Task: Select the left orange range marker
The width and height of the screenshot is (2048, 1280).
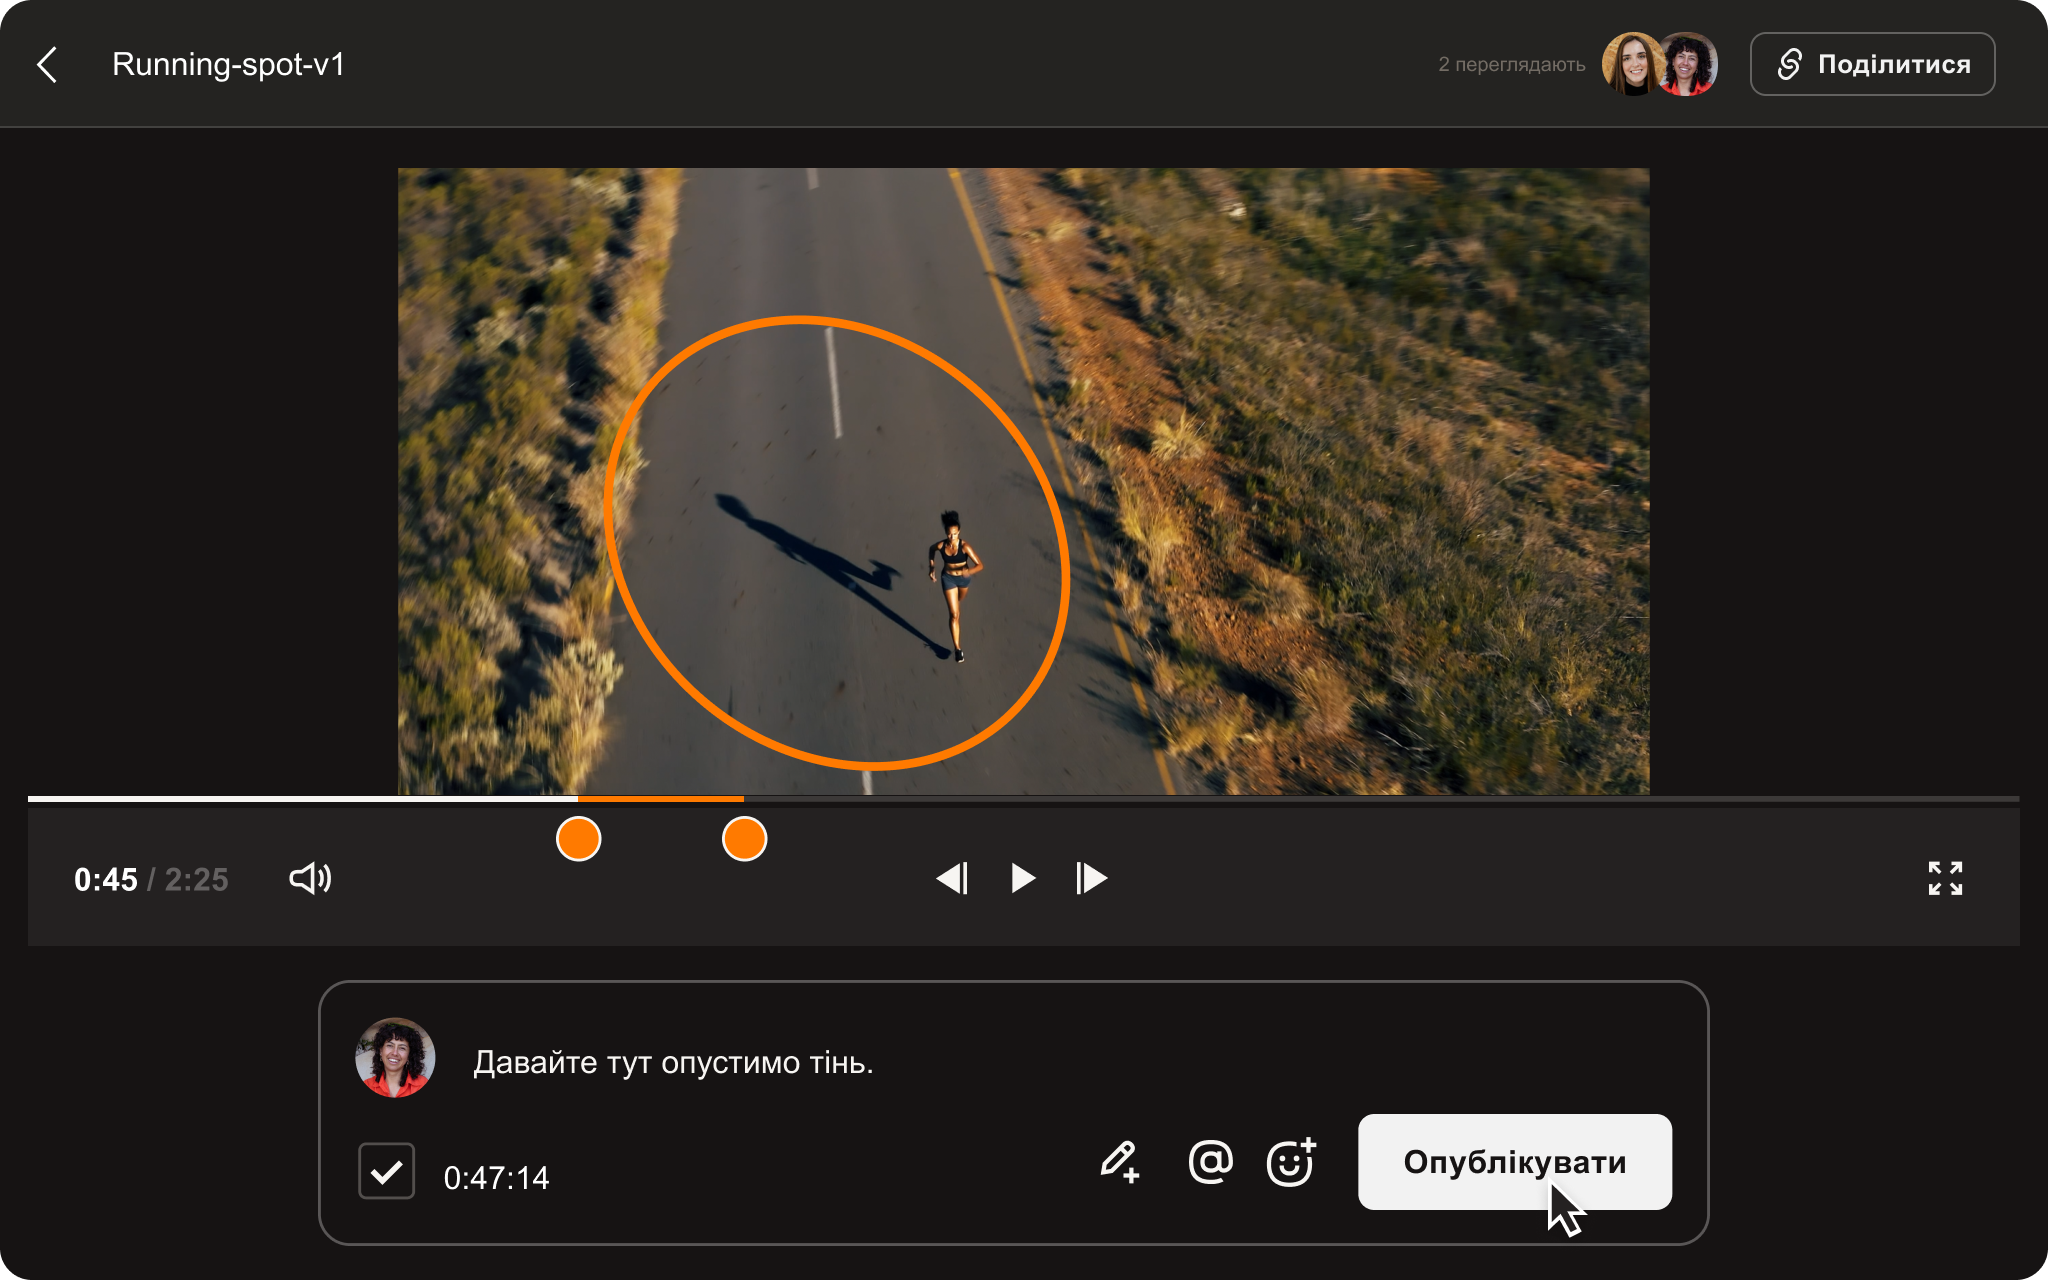Action: (578, 838)
